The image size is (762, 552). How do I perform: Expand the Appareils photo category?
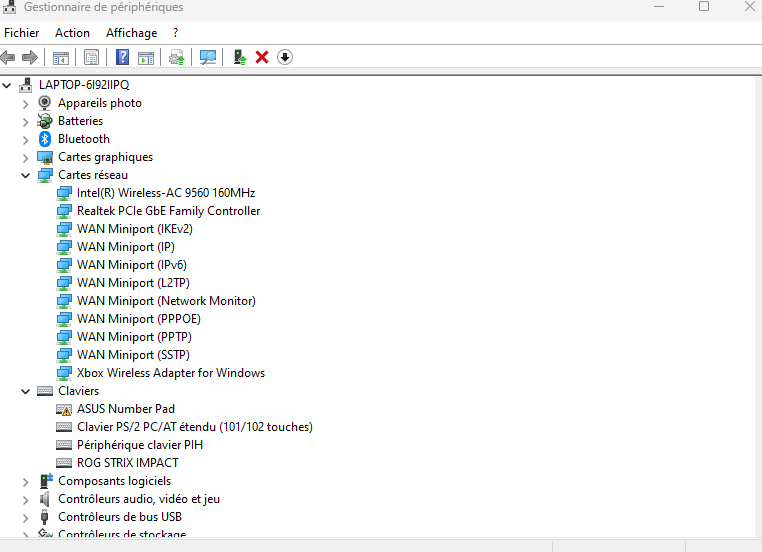(25, 104)
